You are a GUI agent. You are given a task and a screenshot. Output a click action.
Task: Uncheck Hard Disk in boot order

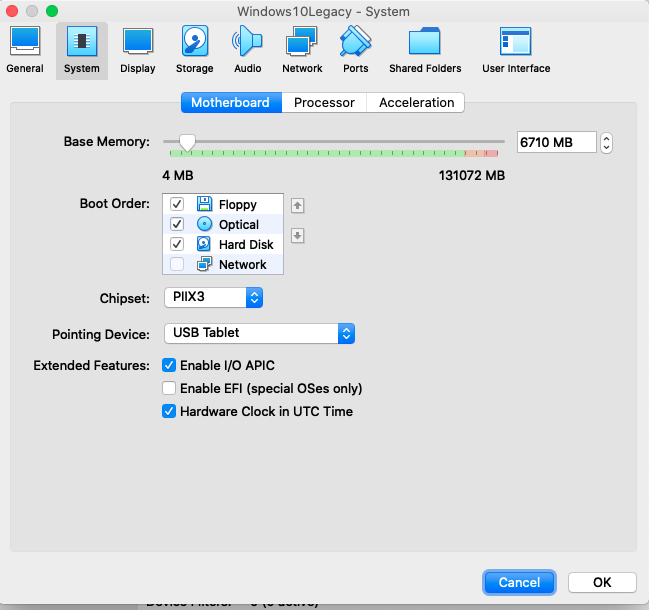coord(177,244)
